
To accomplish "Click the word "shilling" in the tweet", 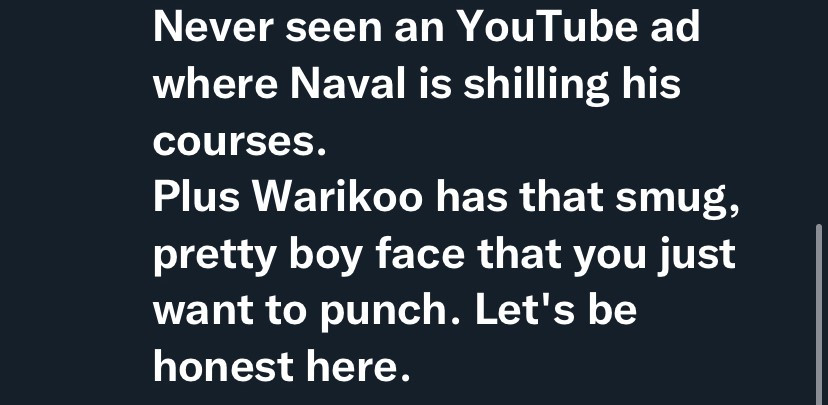I will pos(536,87).
